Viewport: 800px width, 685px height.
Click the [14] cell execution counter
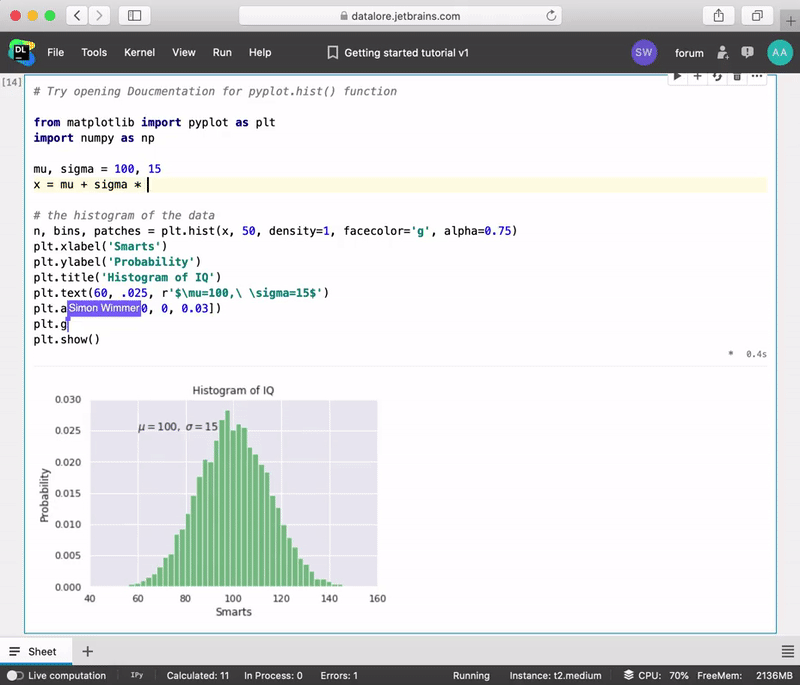click(12, 82)
